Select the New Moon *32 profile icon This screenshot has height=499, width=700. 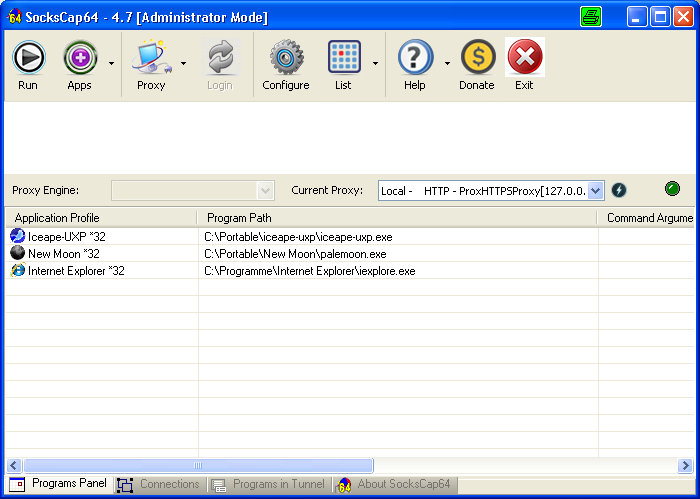17,253
